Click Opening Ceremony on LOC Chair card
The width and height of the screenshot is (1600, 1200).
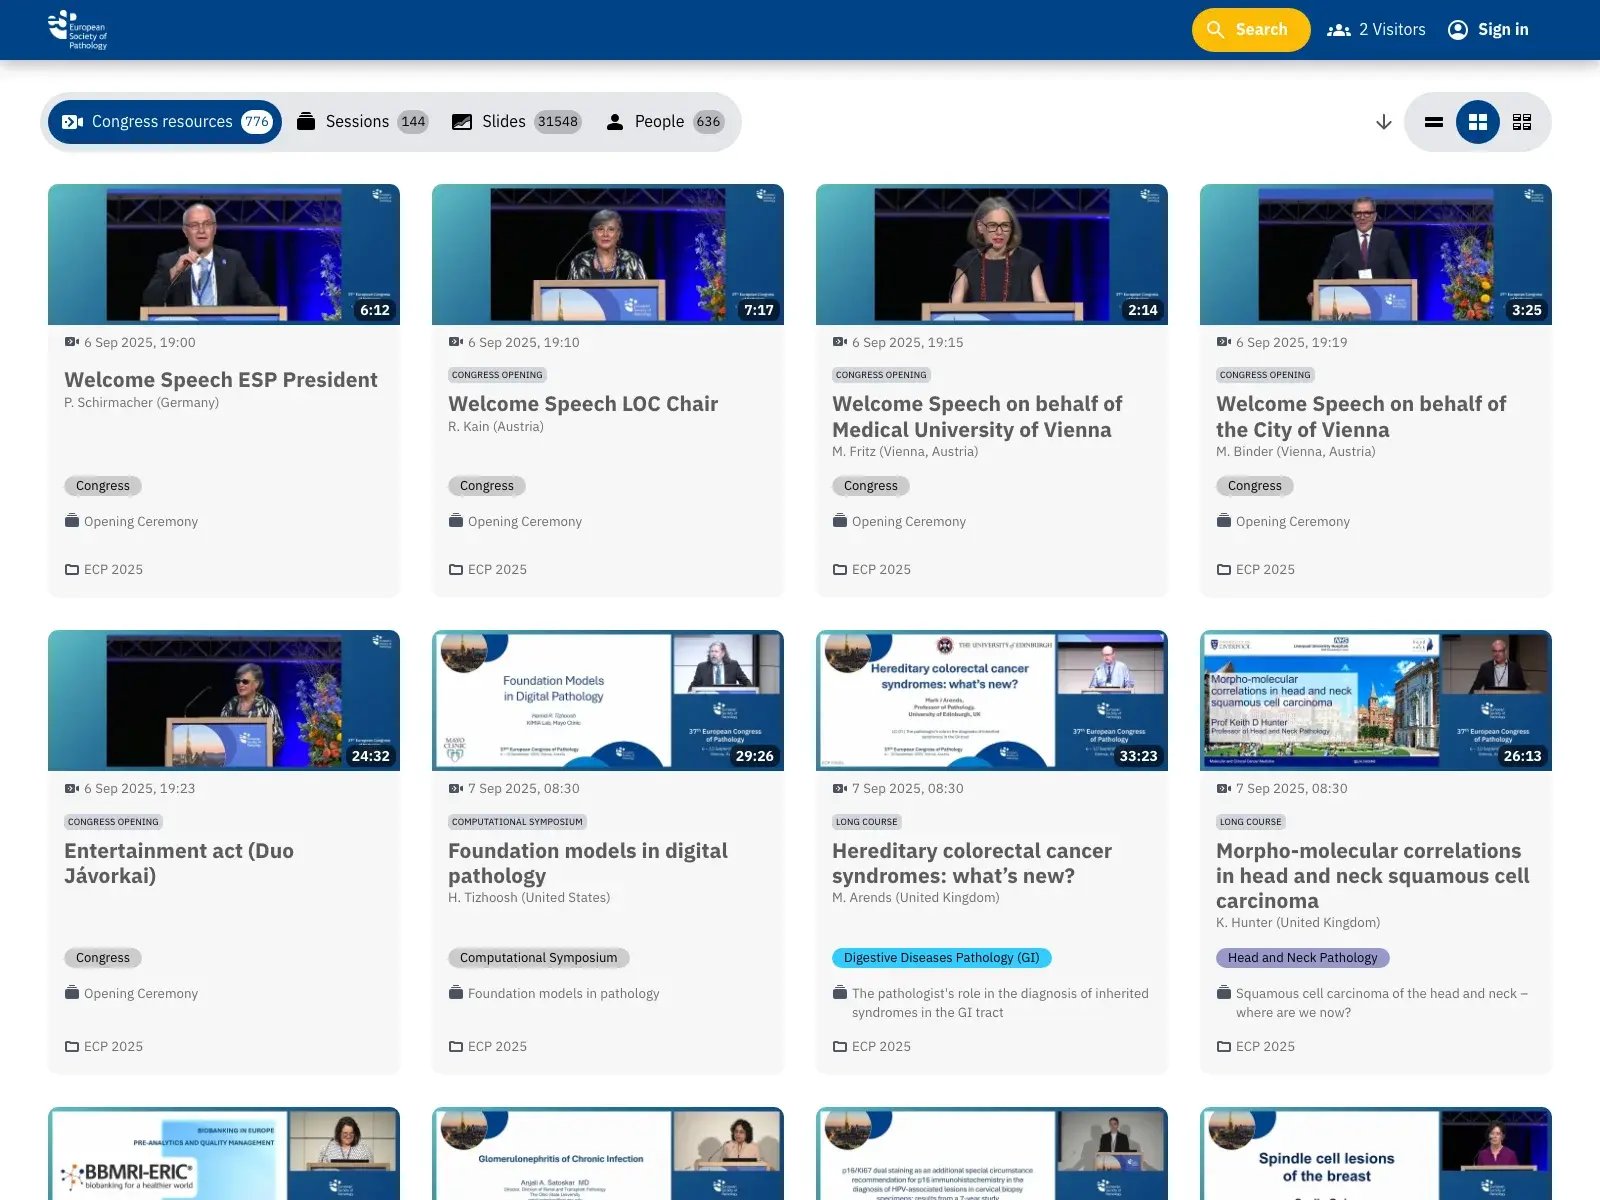[525, 522]
